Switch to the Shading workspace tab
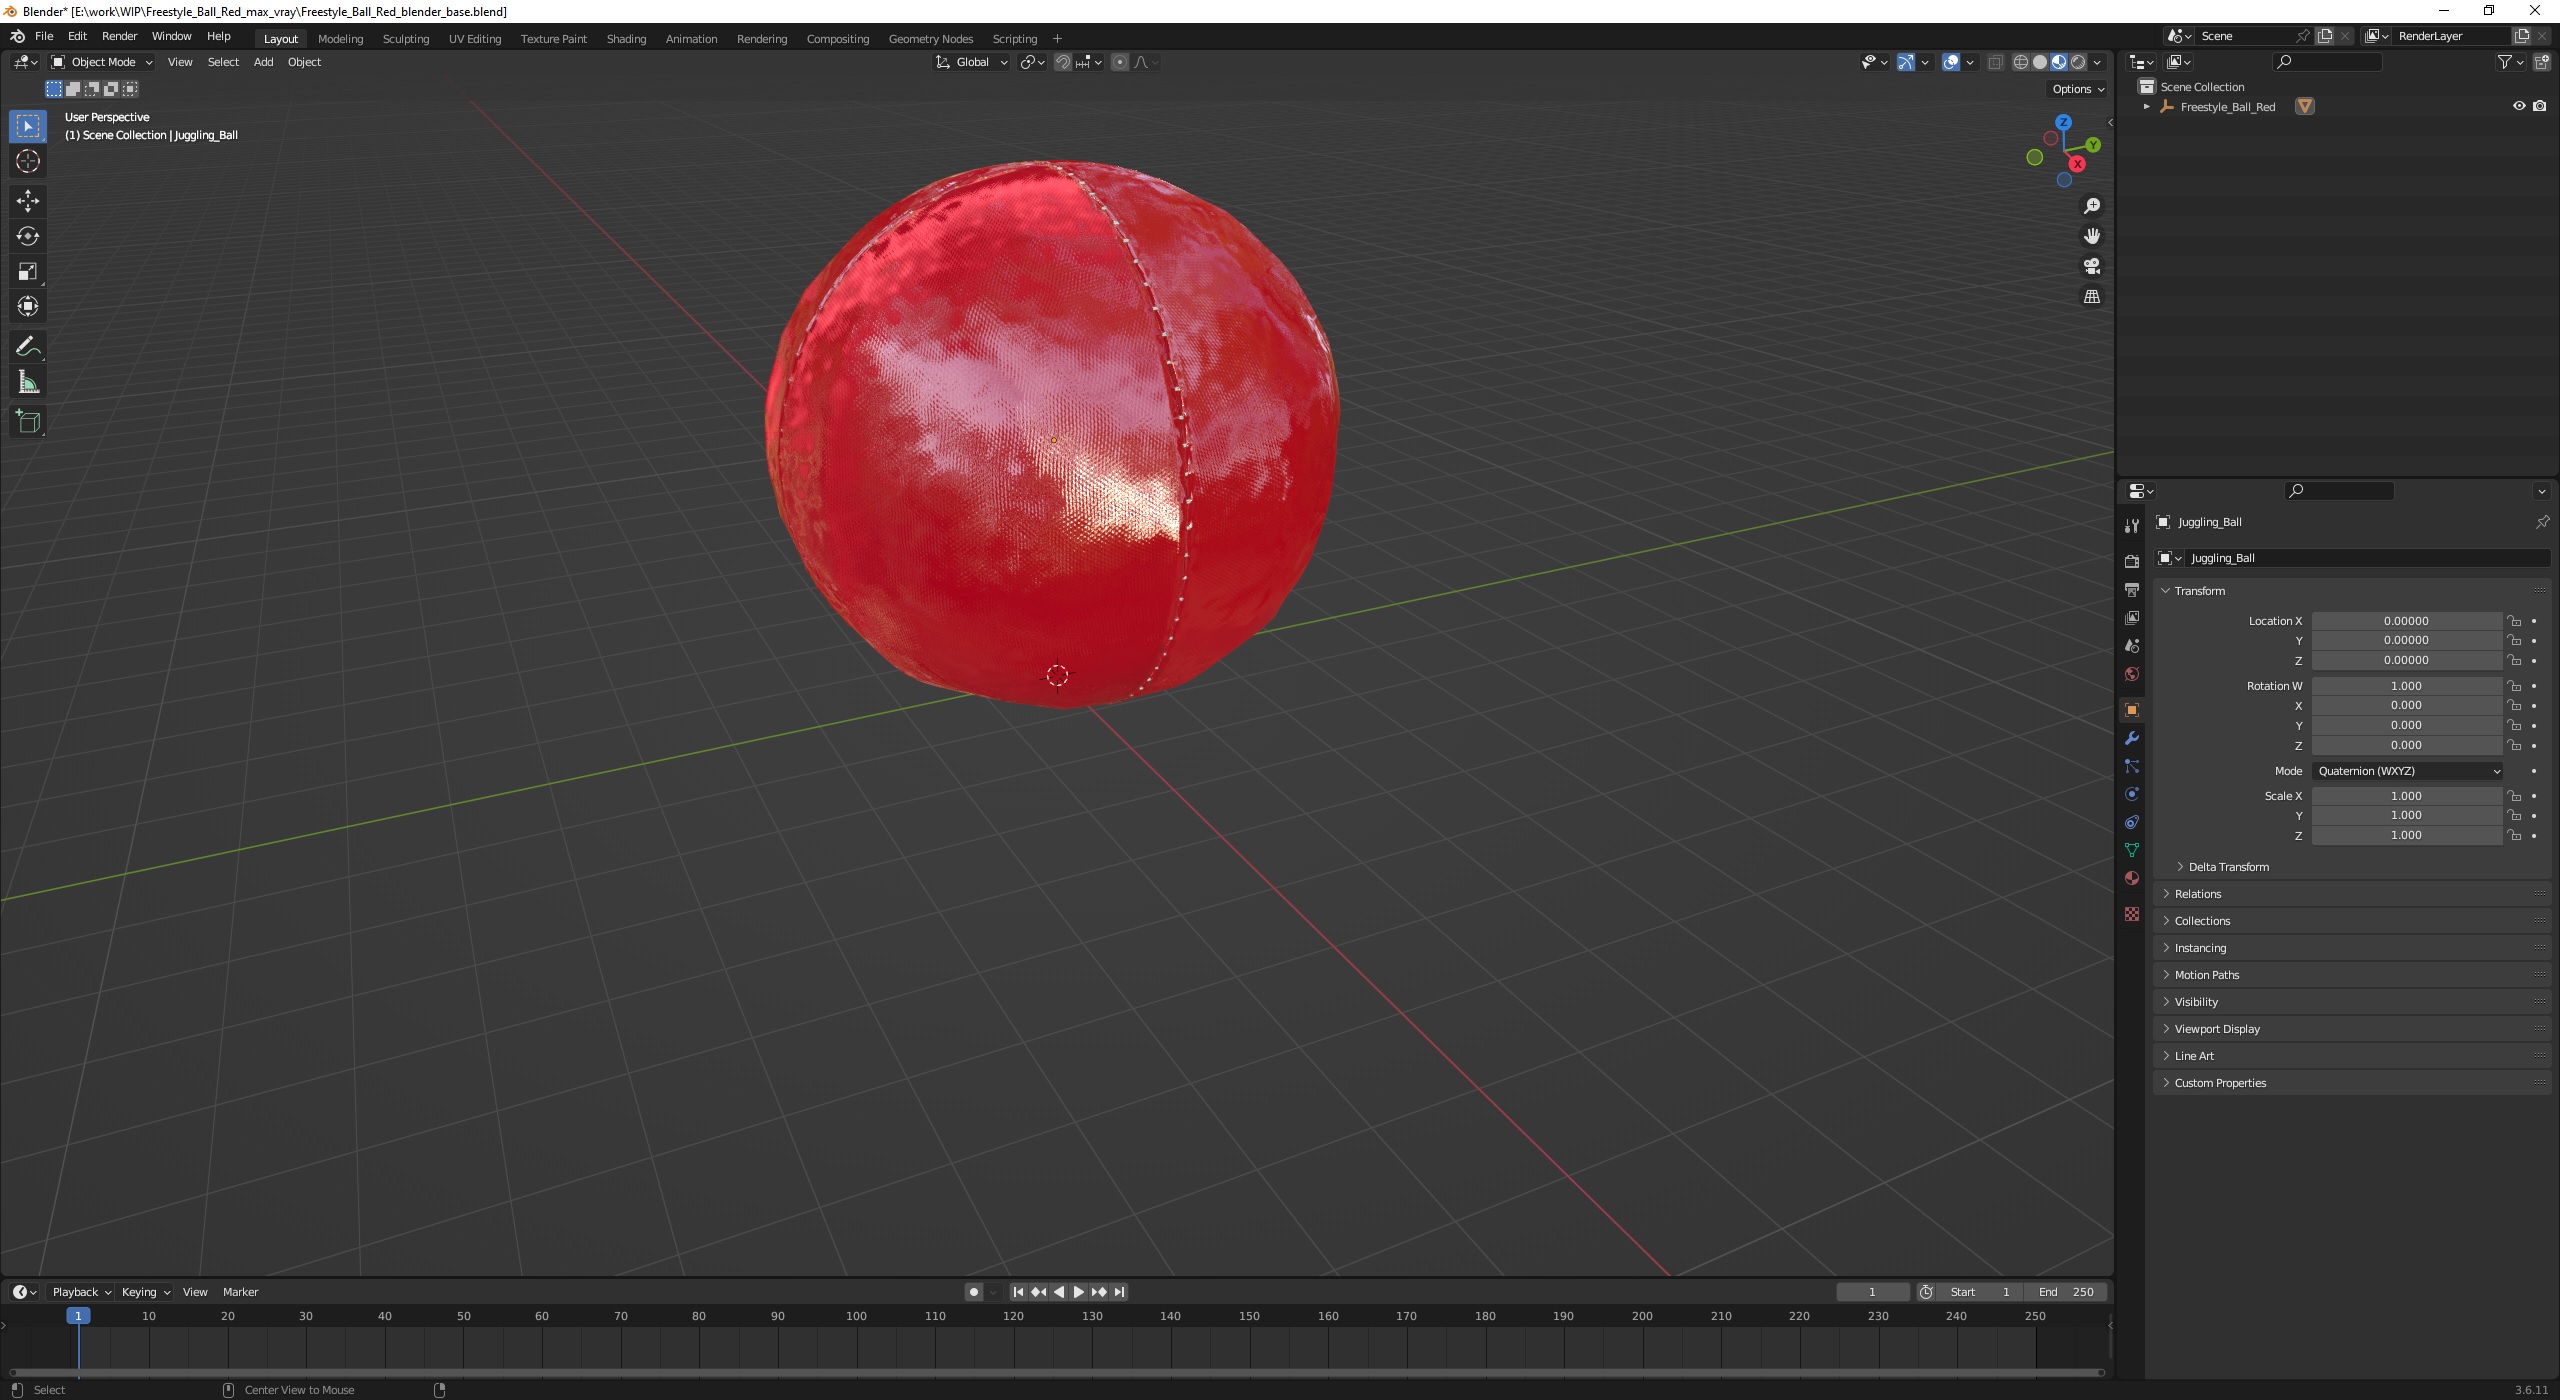The image size is (2560, 1400). pyautogui.click(x=626, y=38)
